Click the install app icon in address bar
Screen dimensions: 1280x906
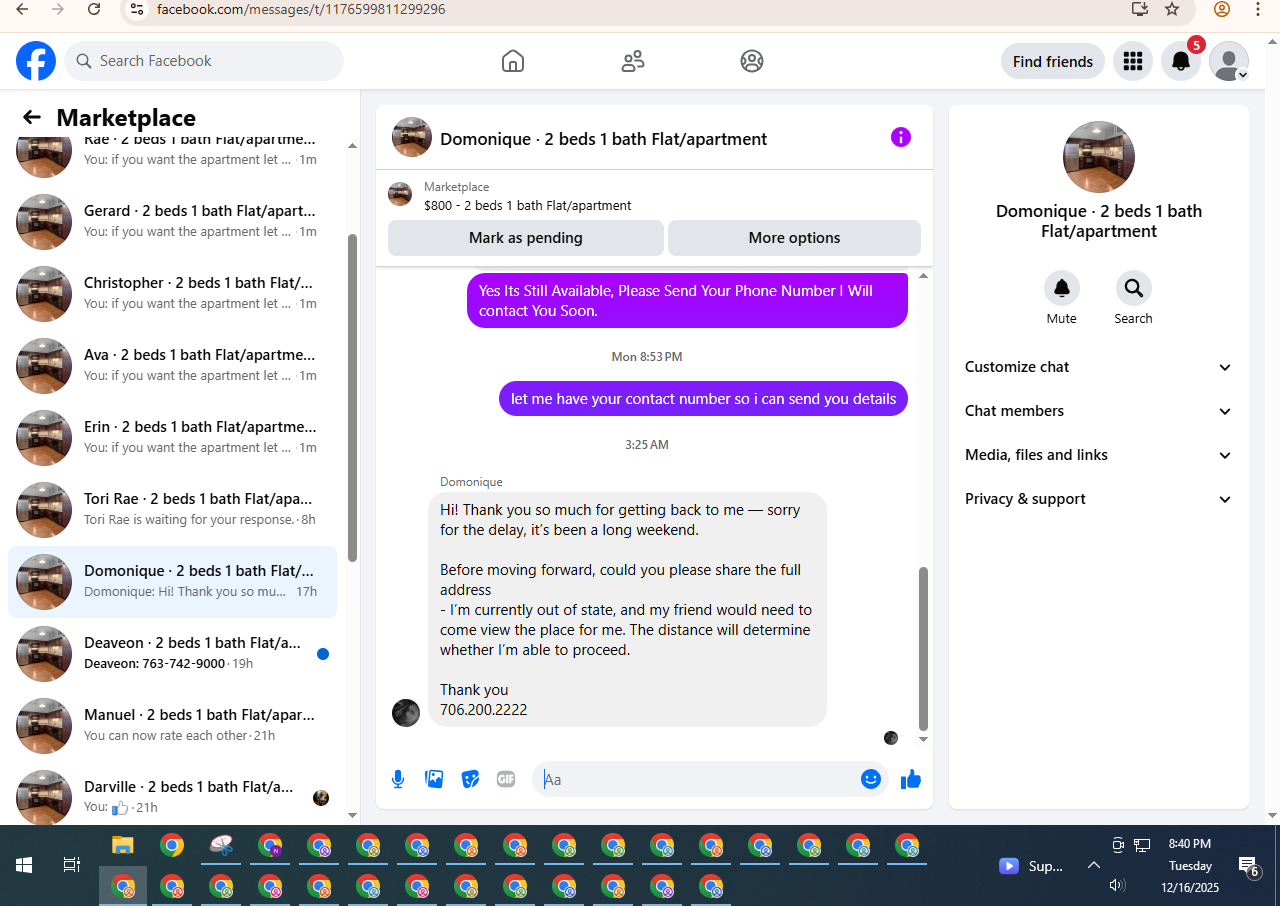(1139, 9)
